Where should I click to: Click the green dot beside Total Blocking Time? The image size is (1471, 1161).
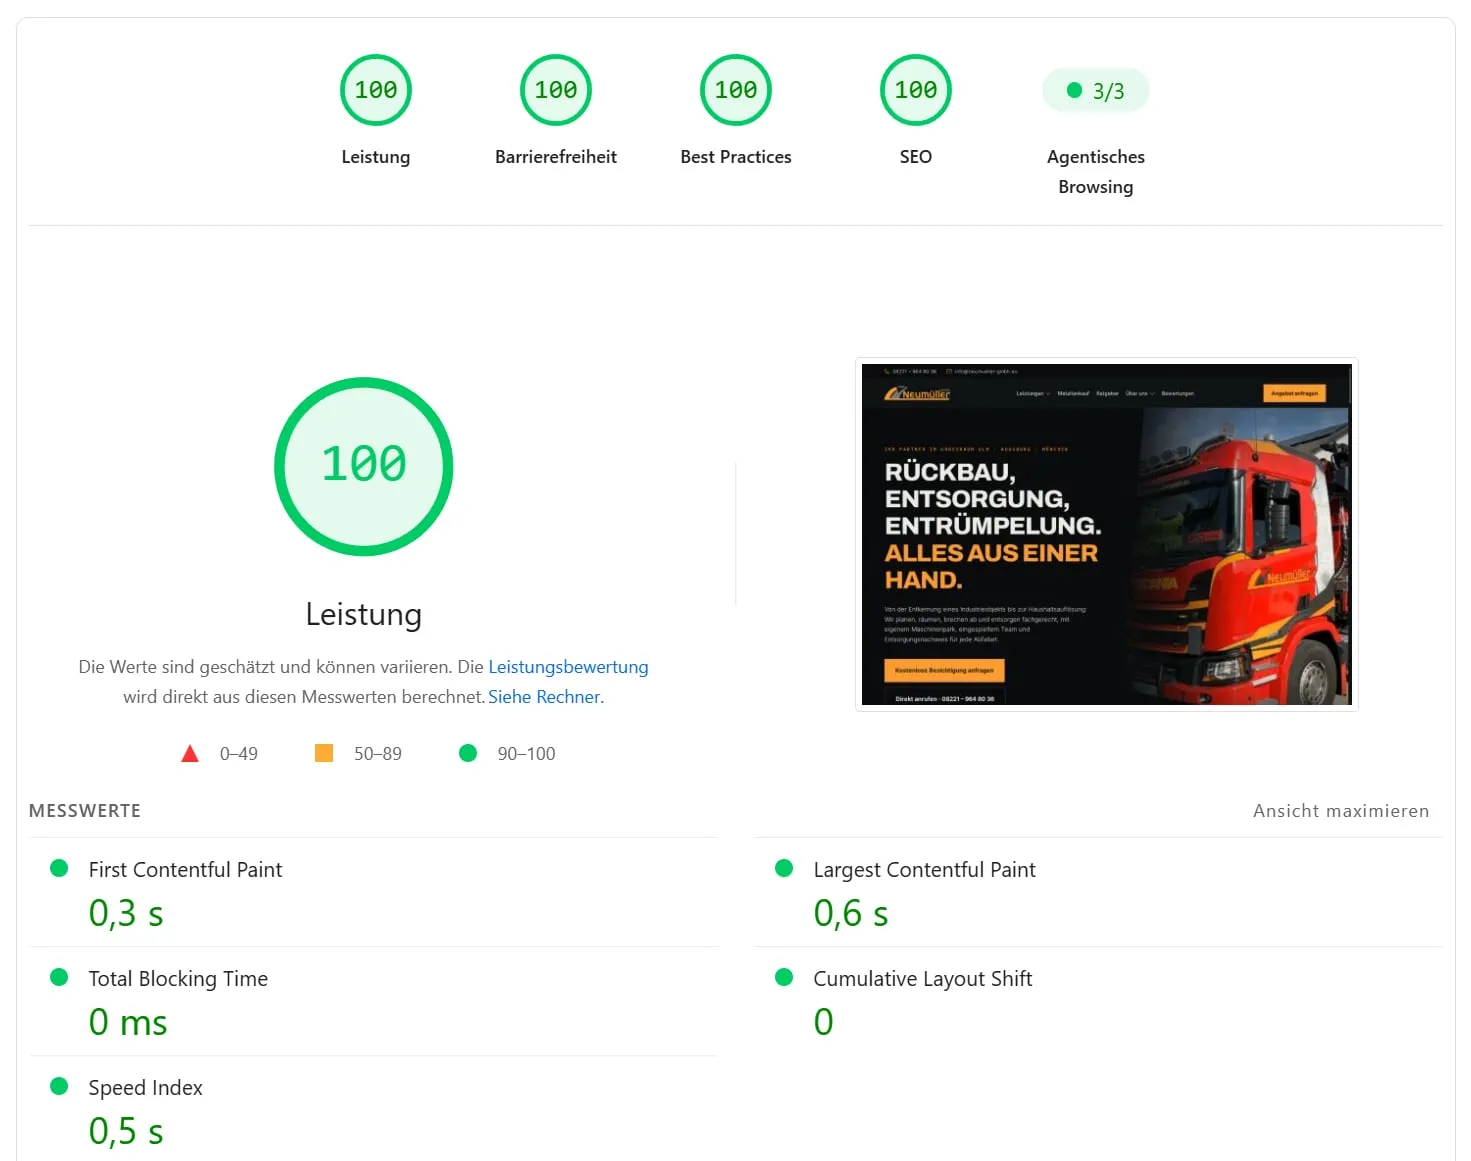[x=59, y=977]
